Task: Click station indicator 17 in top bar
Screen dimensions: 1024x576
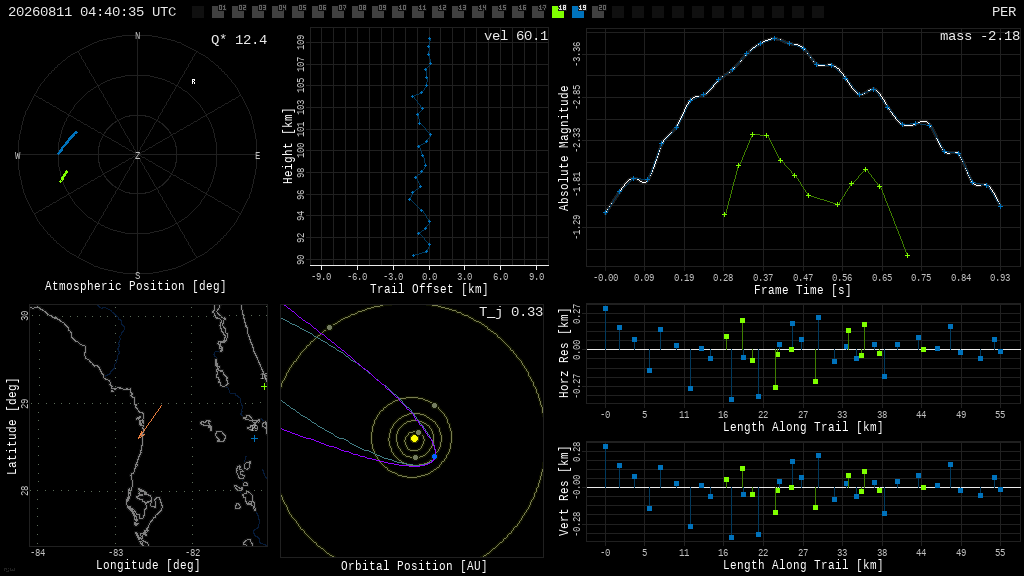Action: pyautogui.click(x=538, y=12)
